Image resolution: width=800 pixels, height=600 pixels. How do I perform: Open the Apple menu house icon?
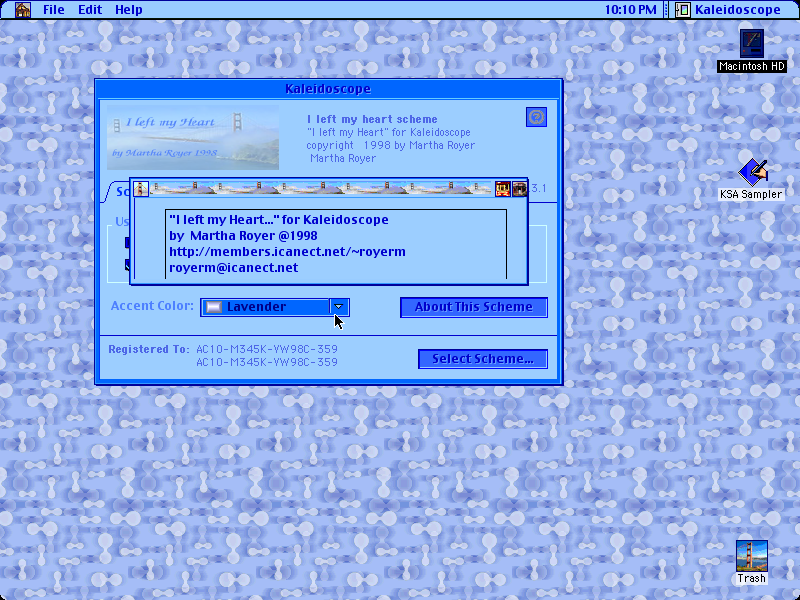[x=22, y=10]
